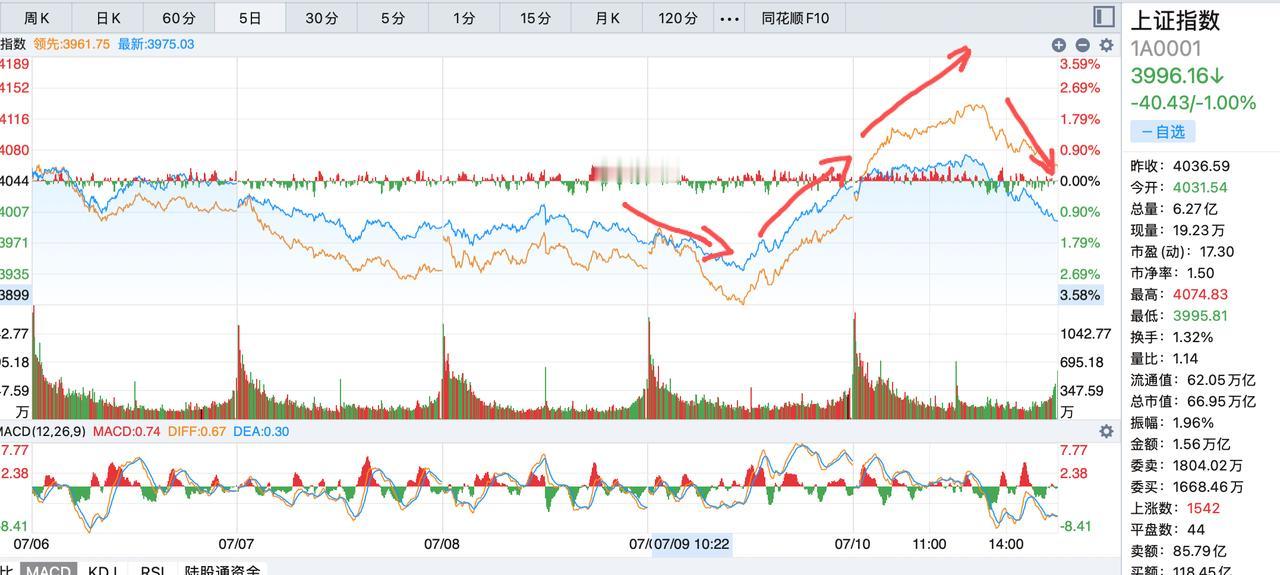Image resolution: width=1280 pixels, height=575 pixels.
Task: Click the current price 3996.16
Action: [x=1178, y=76]
